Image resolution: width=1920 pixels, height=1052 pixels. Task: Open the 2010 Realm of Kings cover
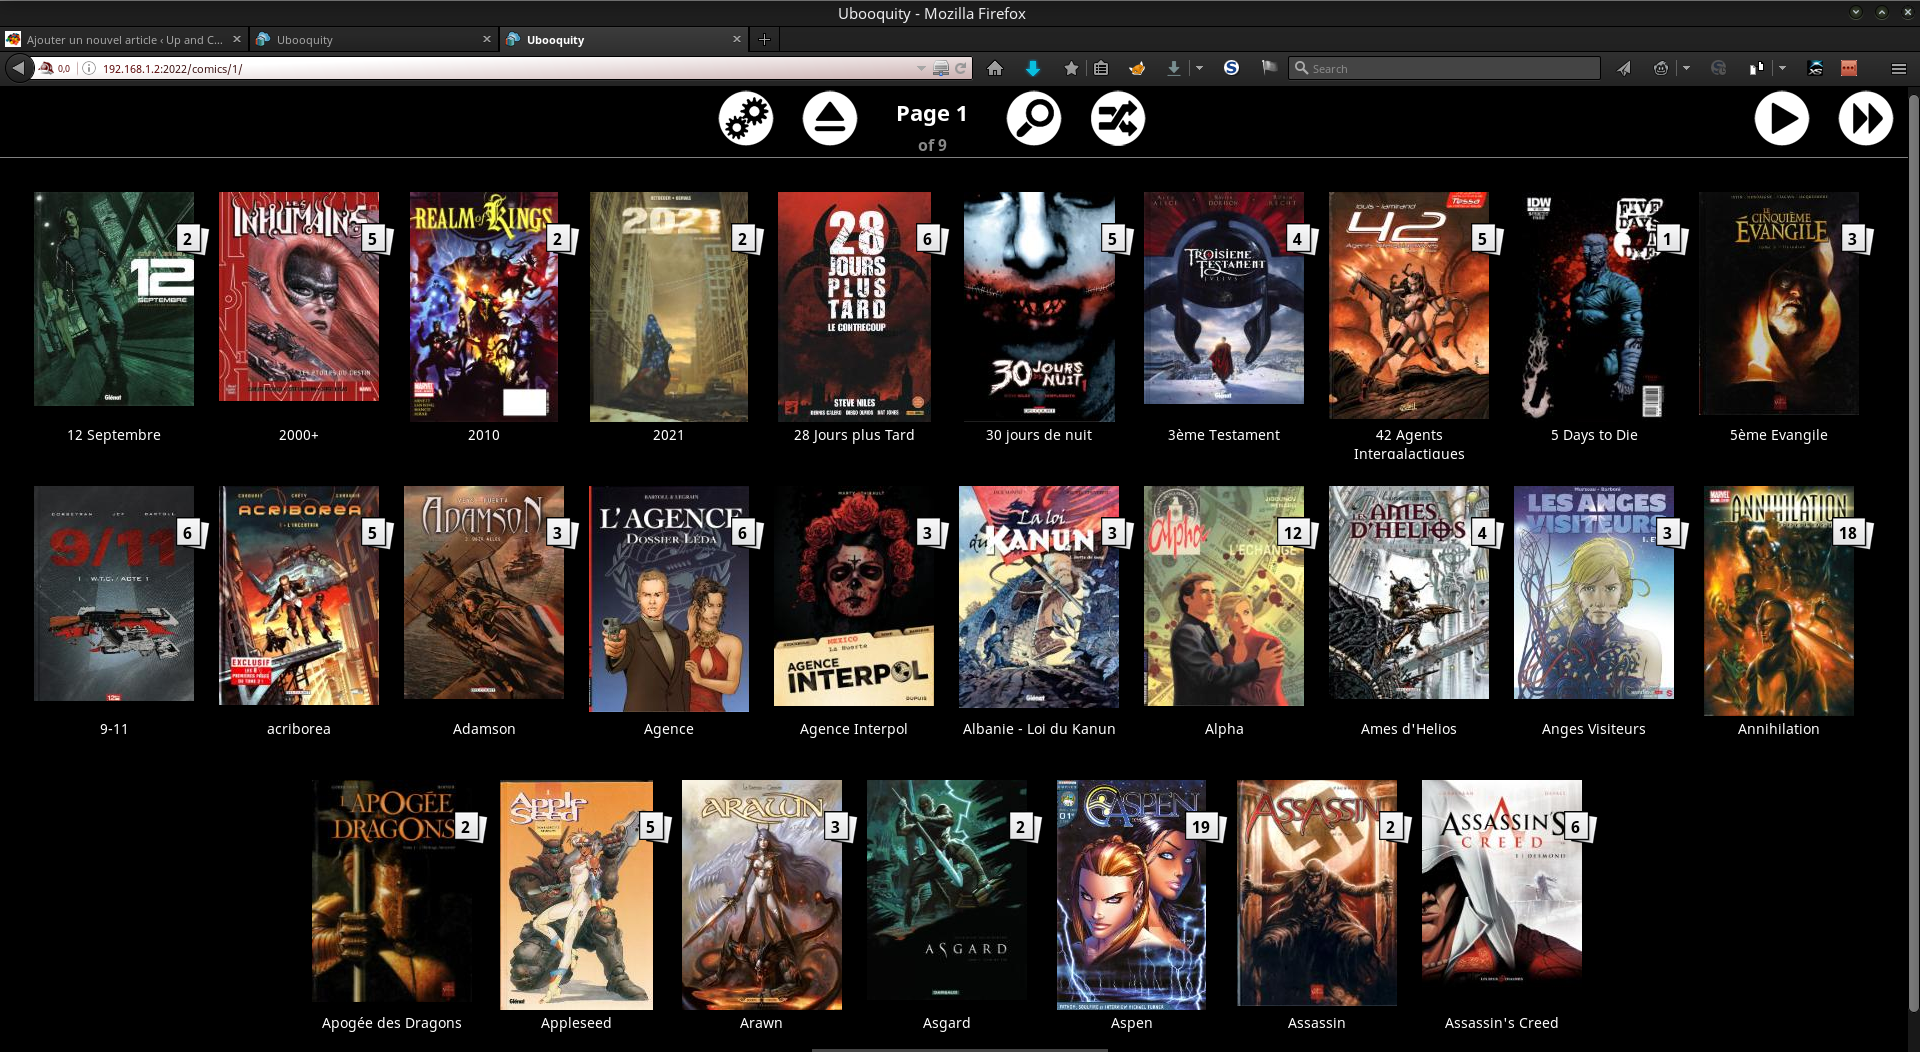pyautogui.click(x=484, y=306)
